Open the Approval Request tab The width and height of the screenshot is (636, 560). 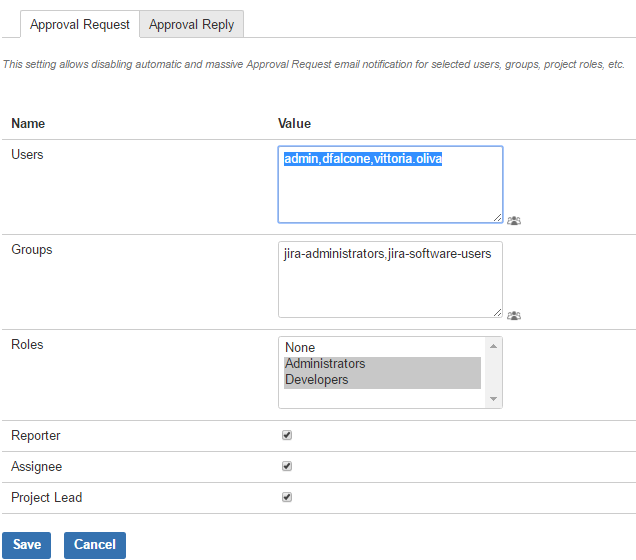coord(80,25)
